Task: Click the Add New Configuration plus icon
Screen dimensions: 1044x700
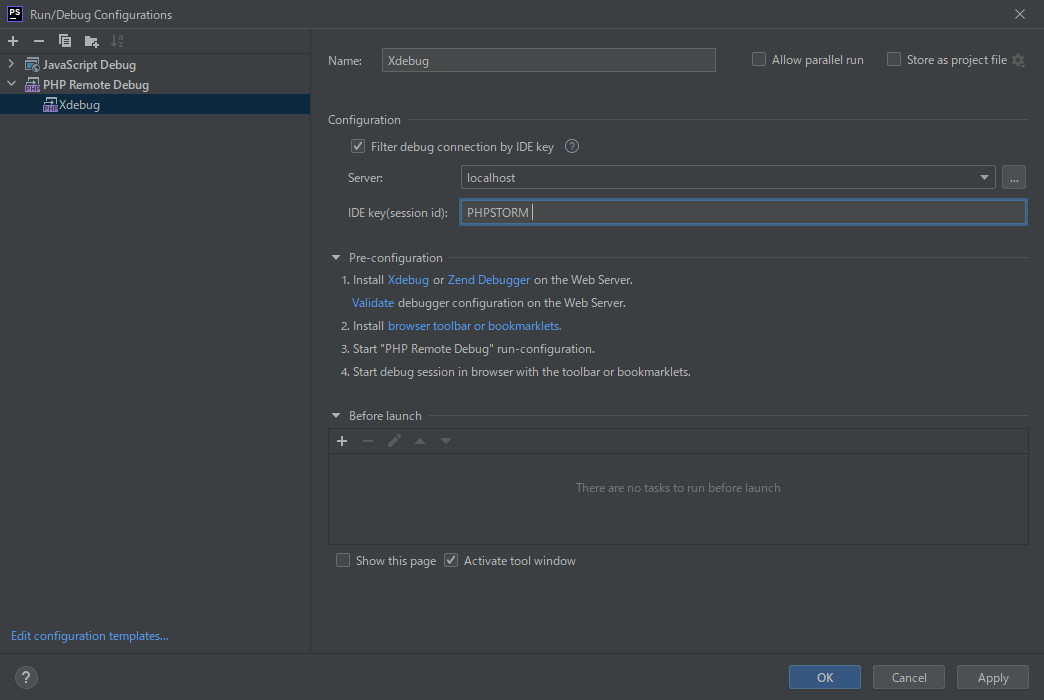Action: (x=13, y=41)
